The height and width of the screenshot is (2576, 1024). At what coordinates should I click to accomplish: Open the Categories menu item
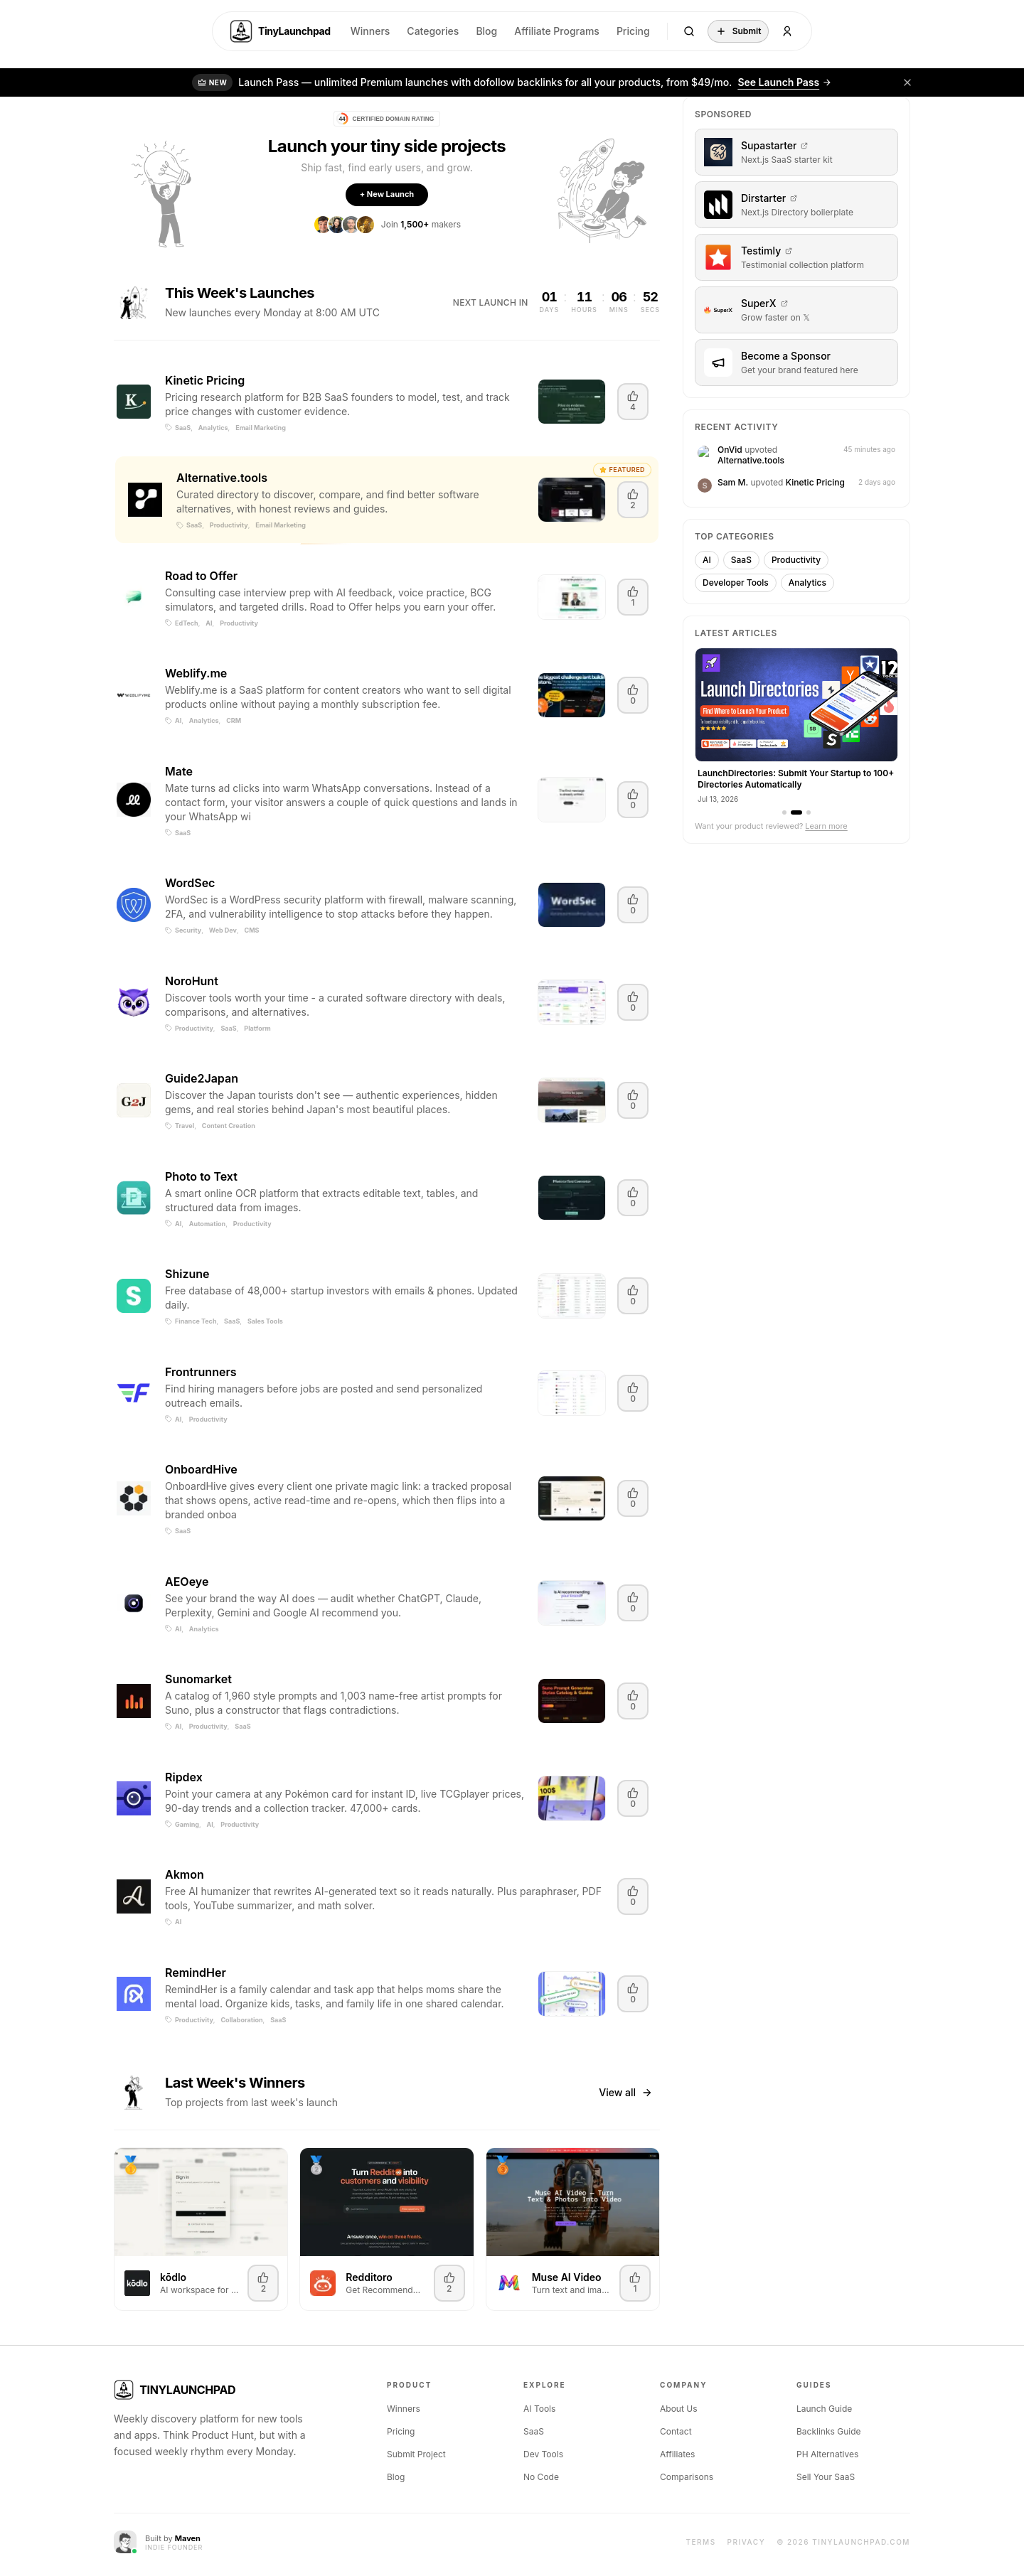(x=432, y=31)
